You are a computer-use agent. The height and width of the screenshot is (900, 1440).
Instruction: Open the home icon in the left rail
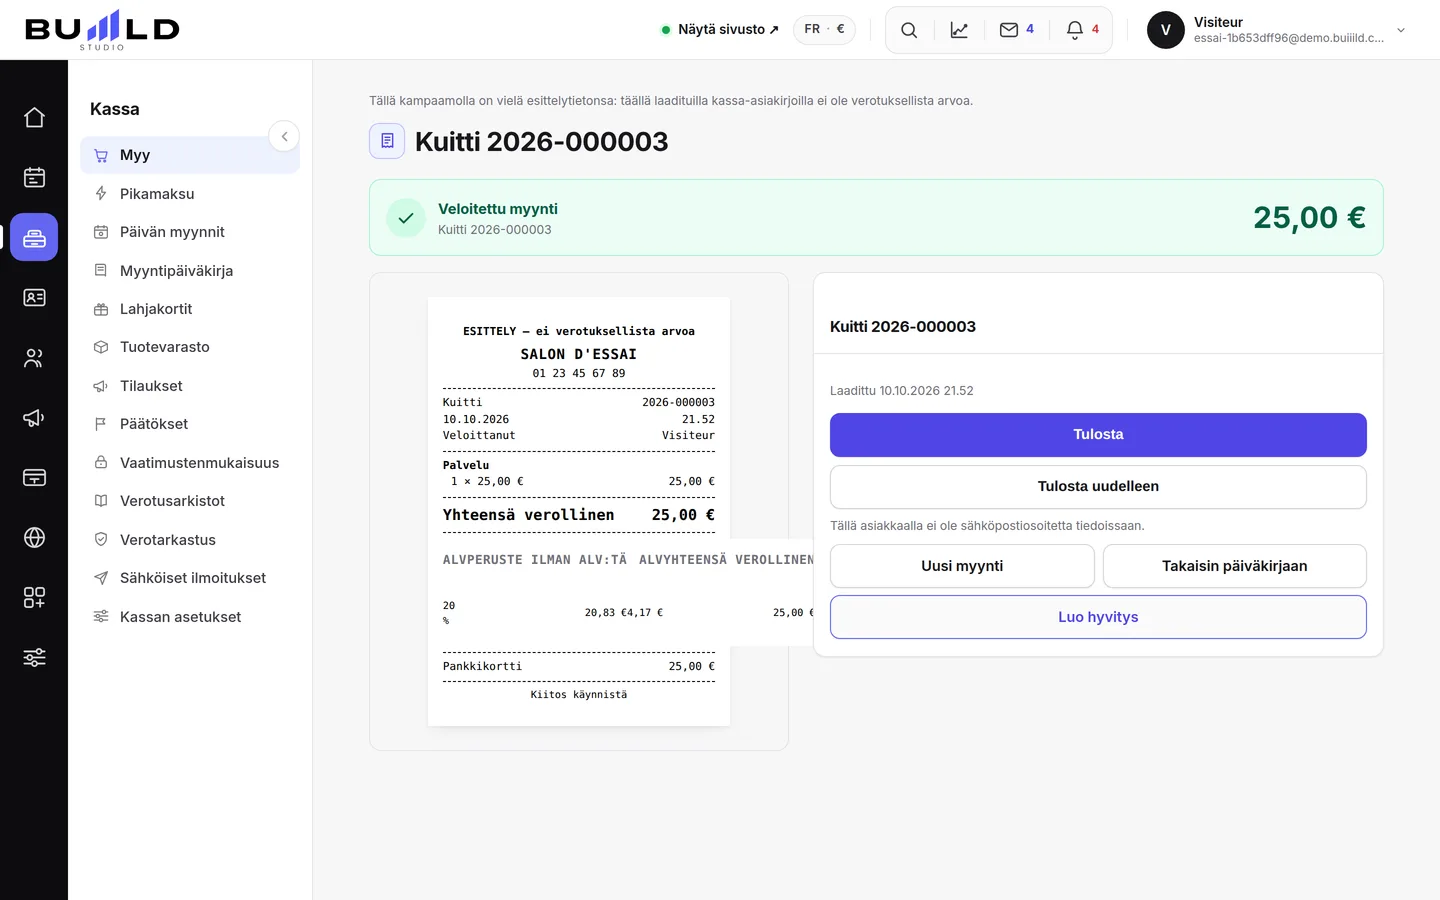click(x=34, y=117)
